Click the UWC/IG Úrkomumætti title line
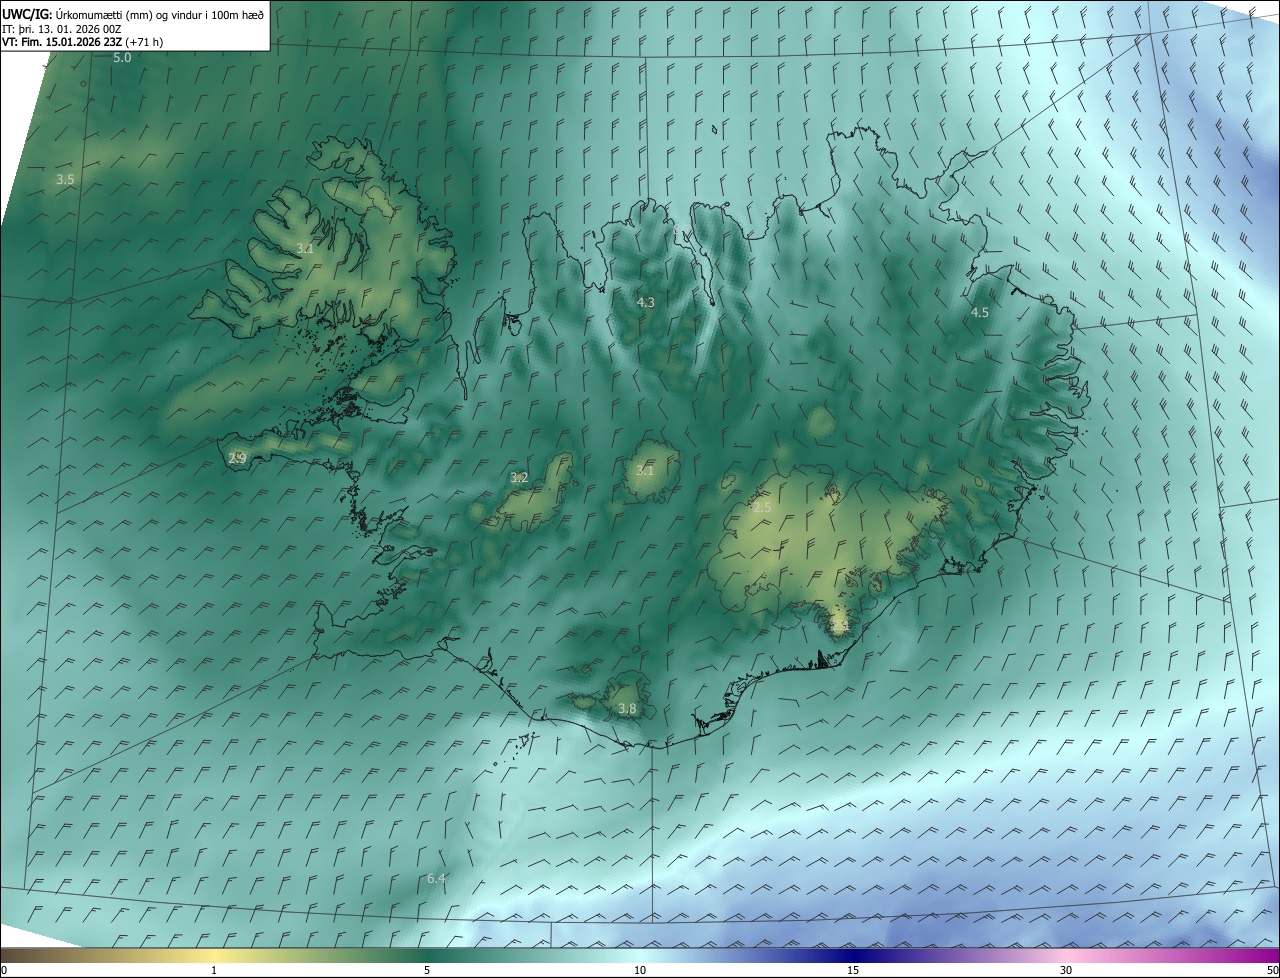Viewport: 1280px width, 978px height. click(x=134, y=14)
